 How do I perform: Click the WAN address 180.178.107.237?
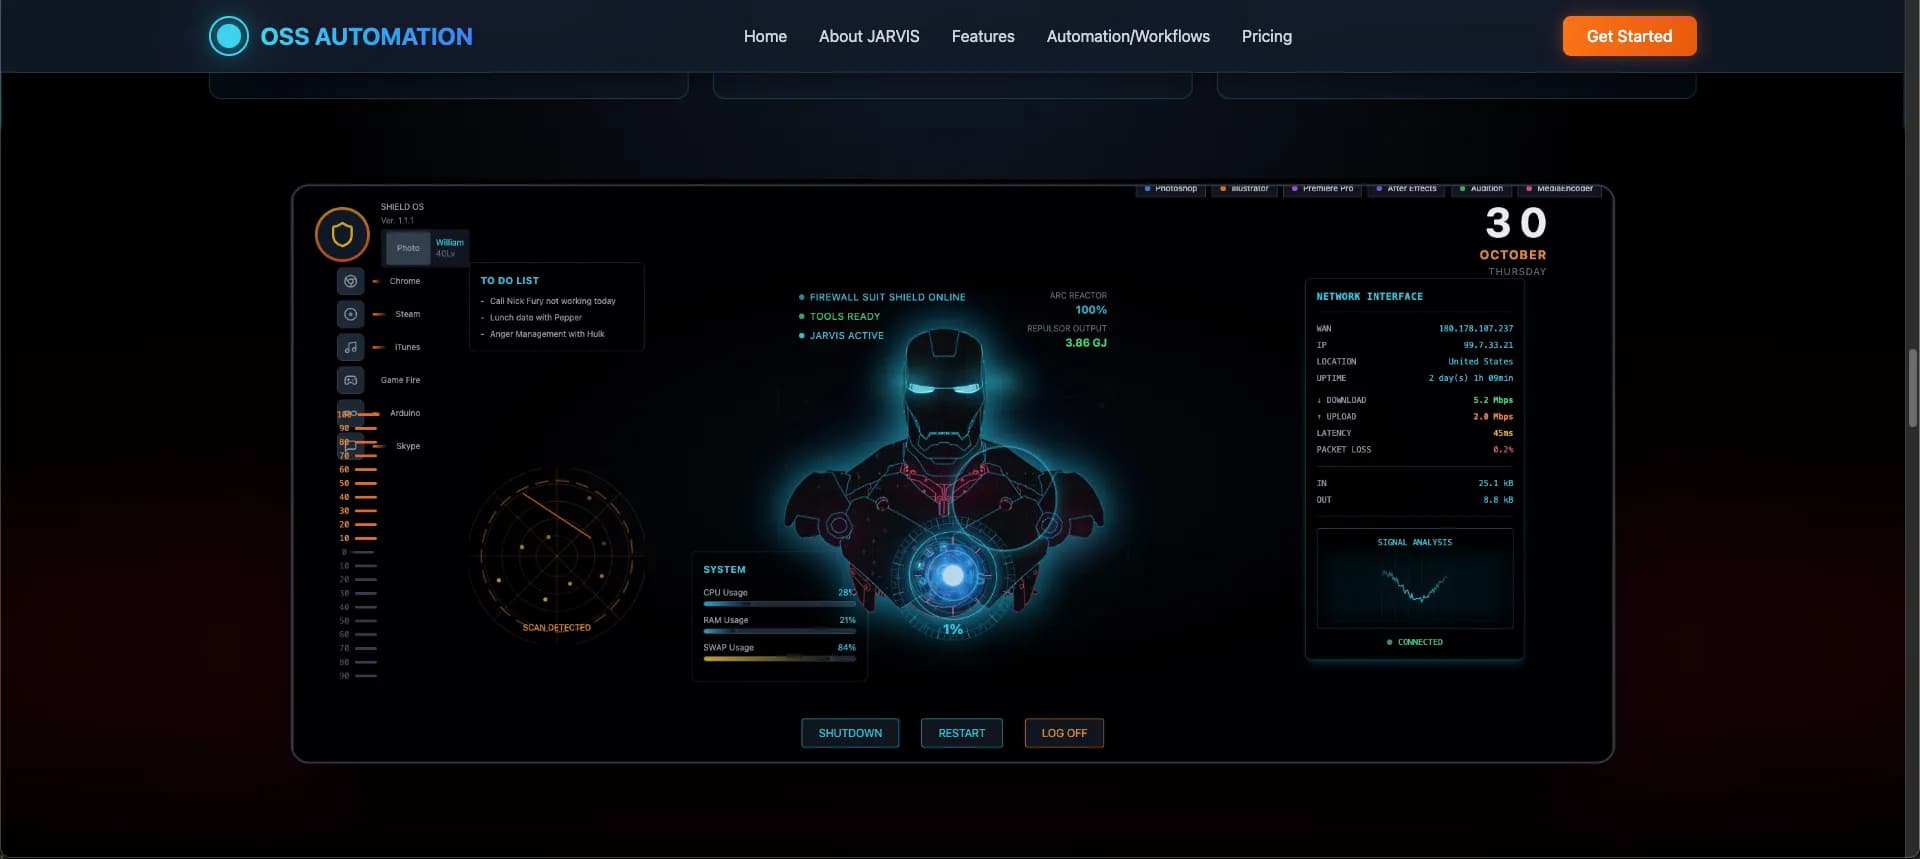1475,329
